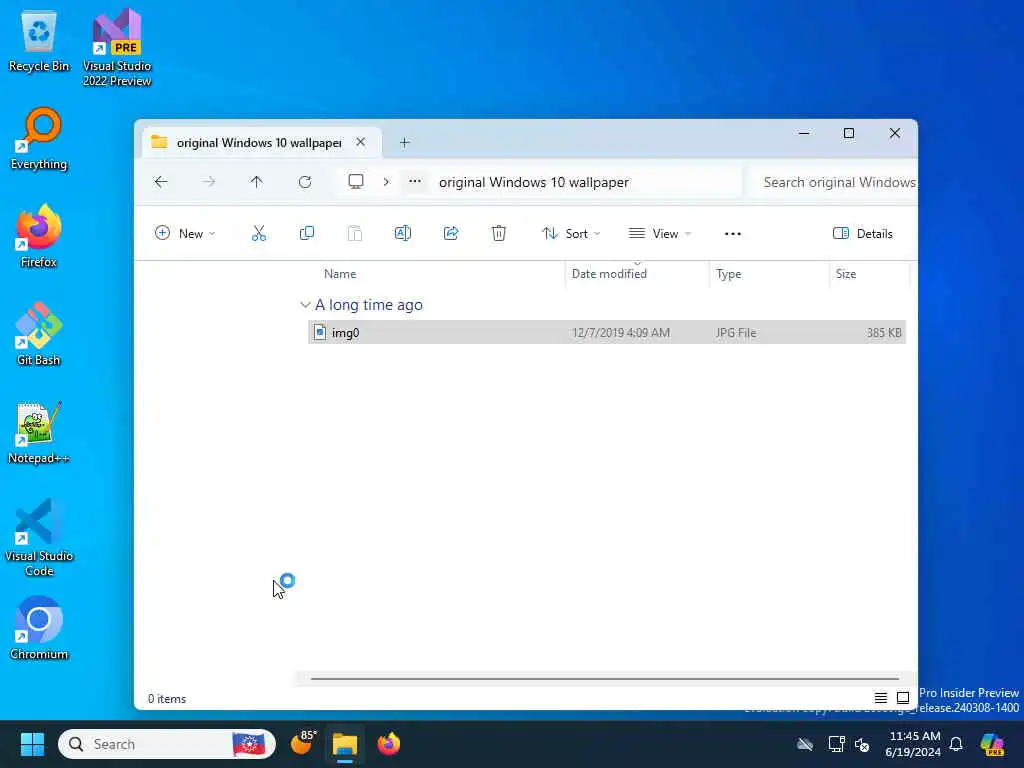Collapse the 'A long time ago' group
The image size is (1024, 768).
coord(305,304)
